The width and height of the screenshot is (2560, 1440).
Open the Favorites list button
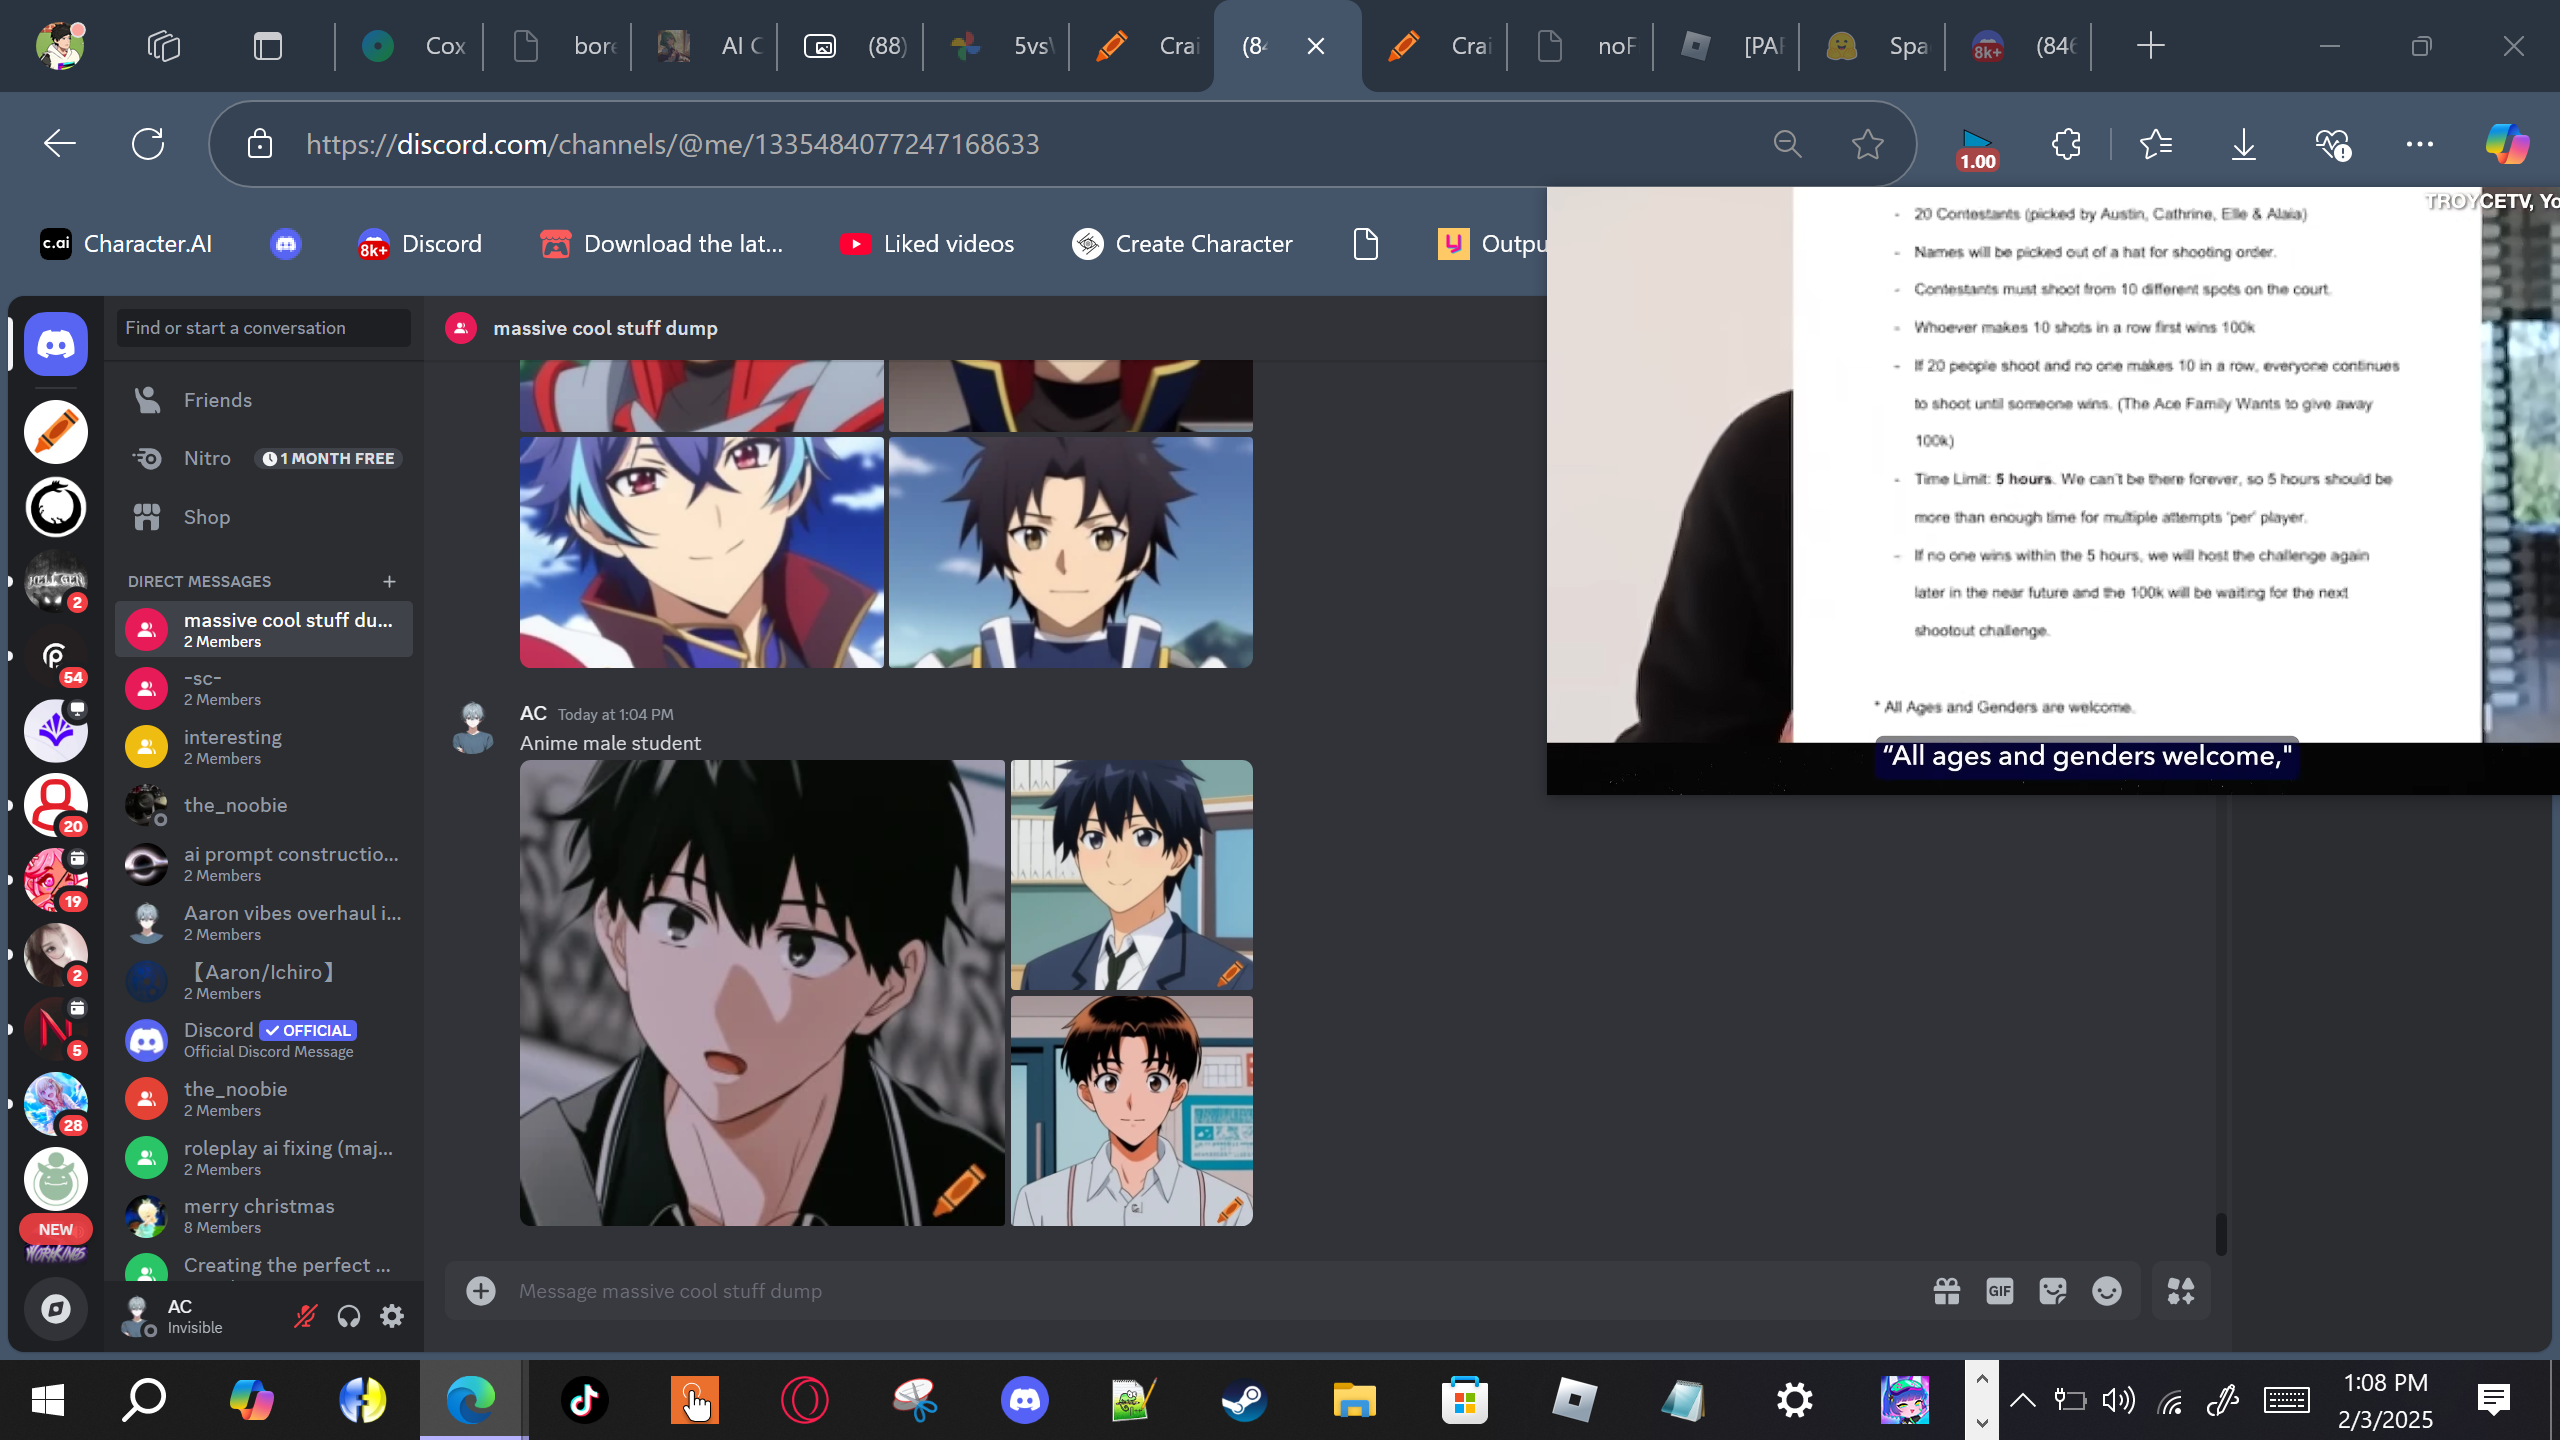click(2156, 144)
